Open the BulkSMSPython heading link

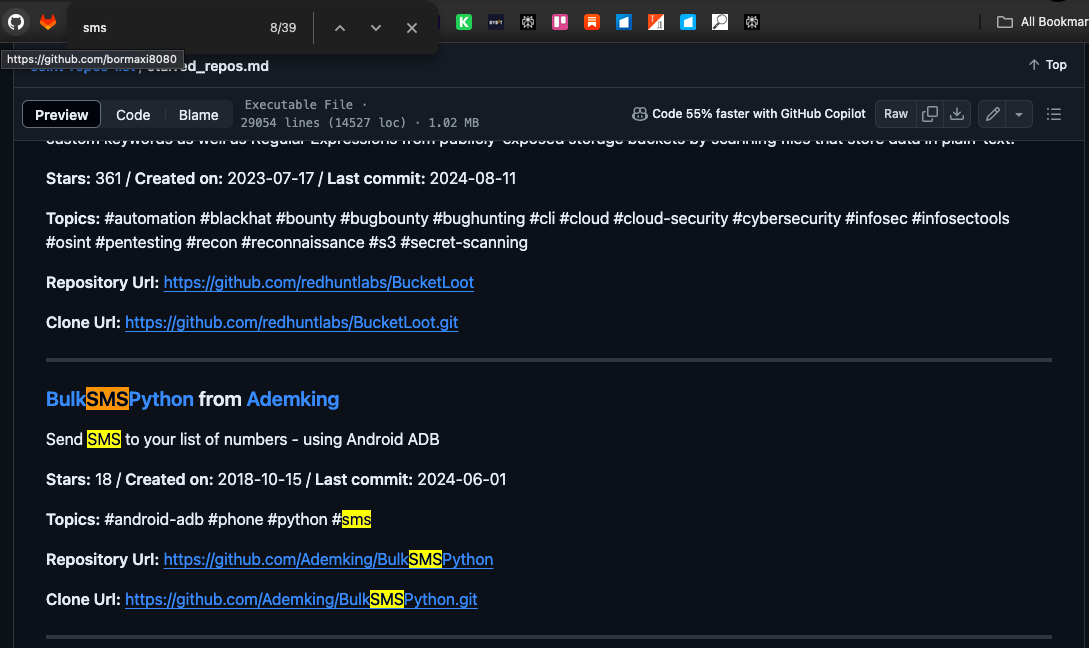119,399
